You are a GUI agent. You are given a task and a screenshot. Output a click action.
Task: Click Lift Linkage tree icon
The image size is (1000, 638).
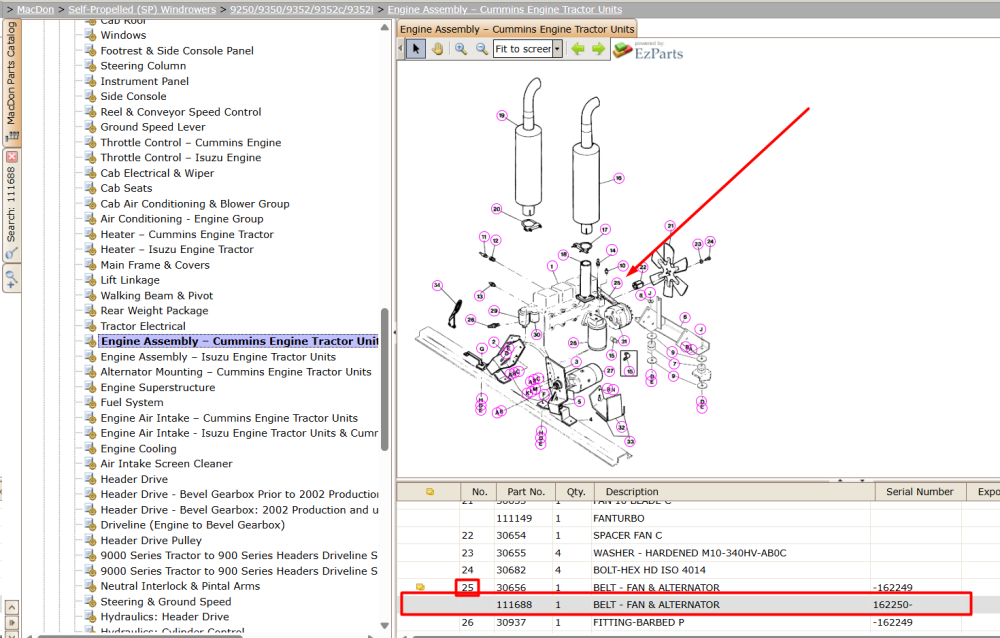(x=91, y=280)
